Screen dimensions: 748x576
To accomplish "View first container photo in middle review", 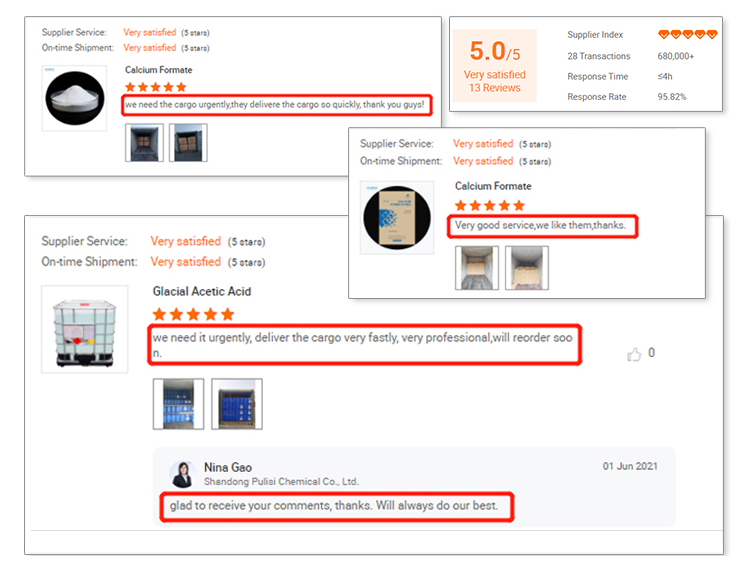I will pyautogui.click(x=477, y=268).
